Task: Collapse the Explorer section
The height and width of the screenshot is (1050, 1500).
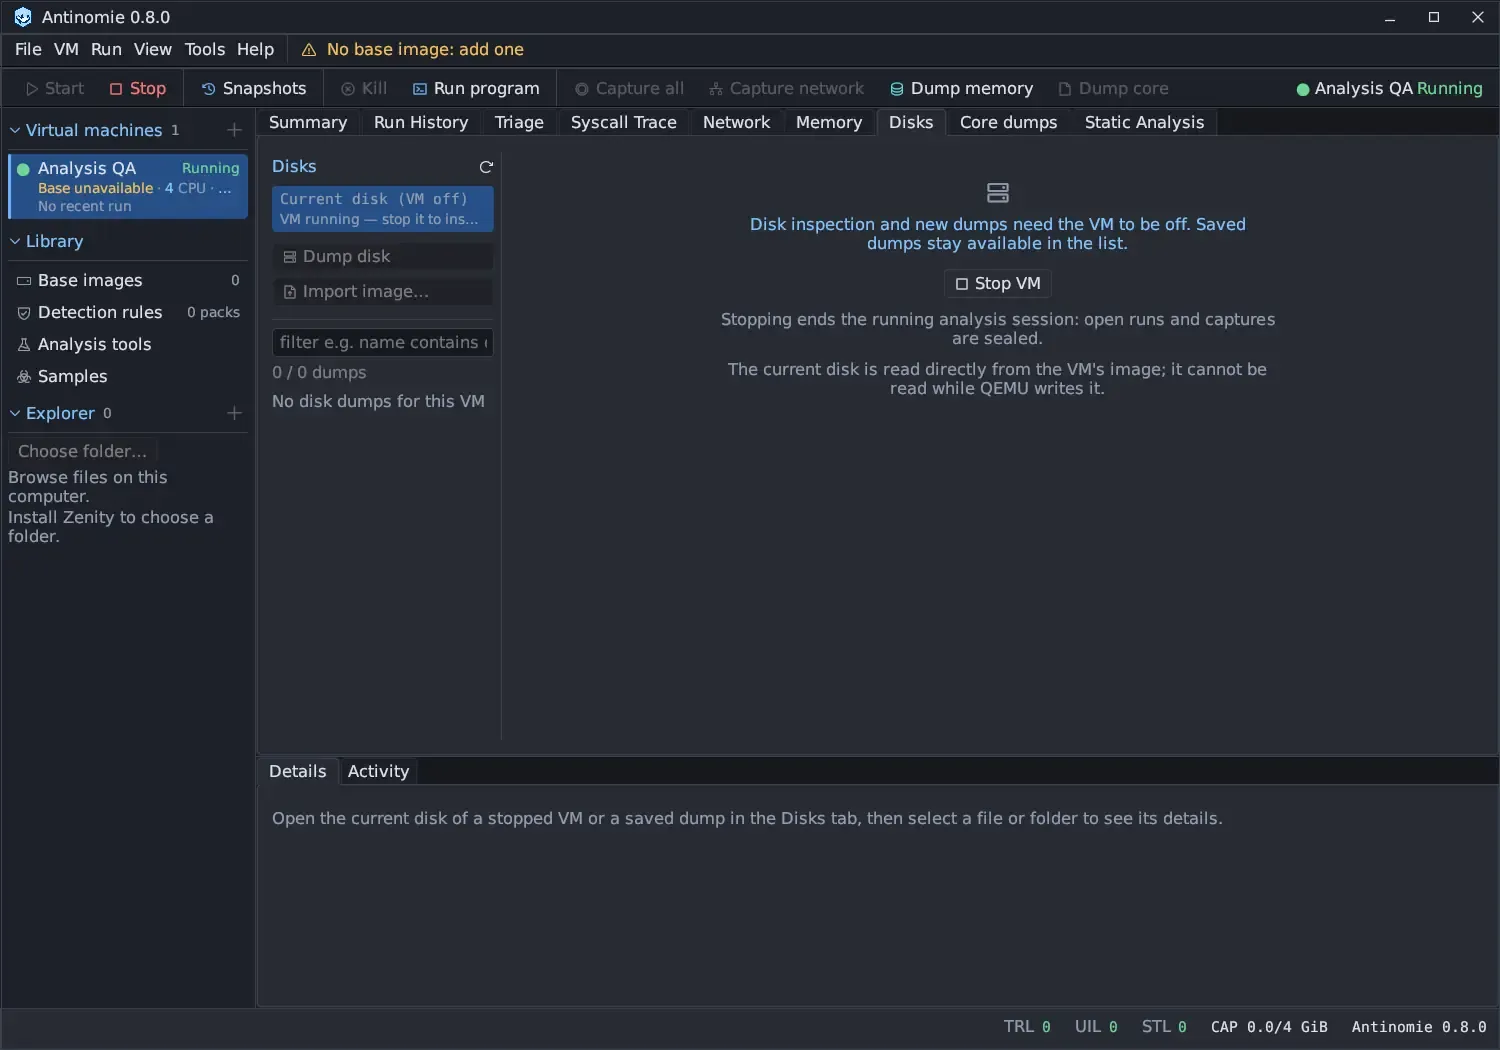Action: [15, 413]
